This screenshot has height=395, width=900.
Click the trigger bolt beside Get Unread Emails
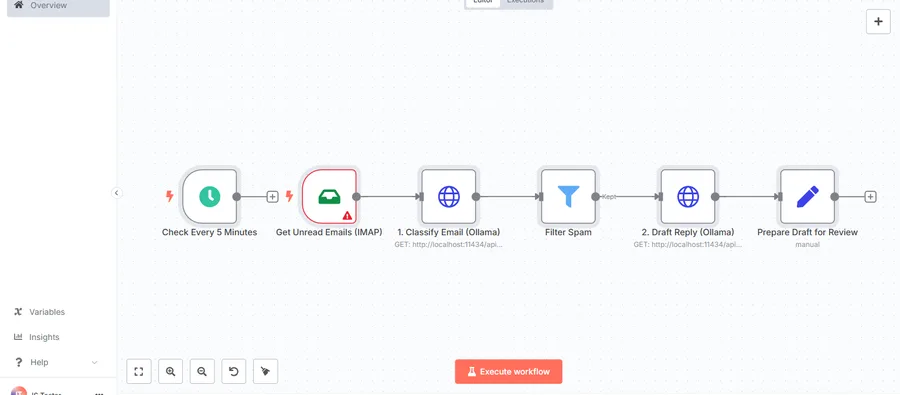tap(289, 196)
